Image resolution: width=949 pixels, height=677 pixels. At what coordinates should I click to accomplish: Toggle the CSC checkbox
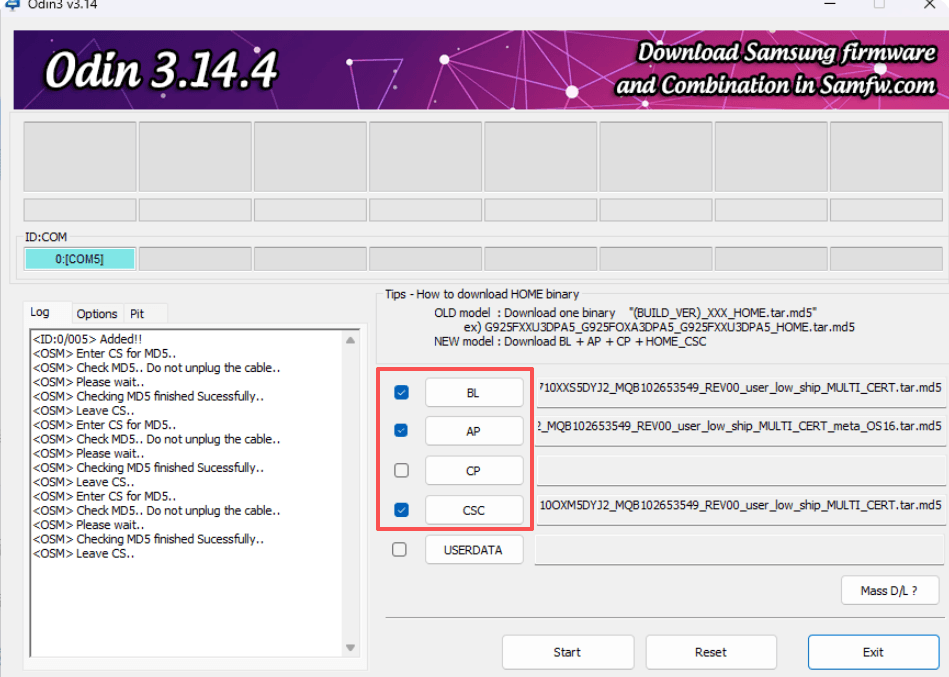[x=401, y=510]
